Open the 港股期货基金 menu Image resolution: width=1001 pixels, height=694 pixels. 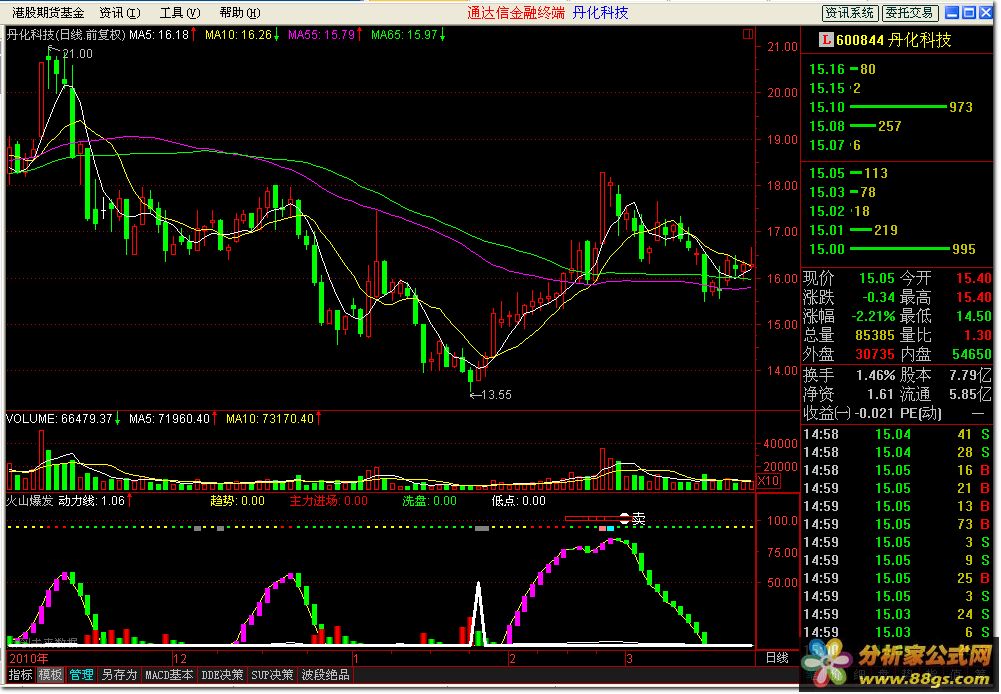pos(48,13)
